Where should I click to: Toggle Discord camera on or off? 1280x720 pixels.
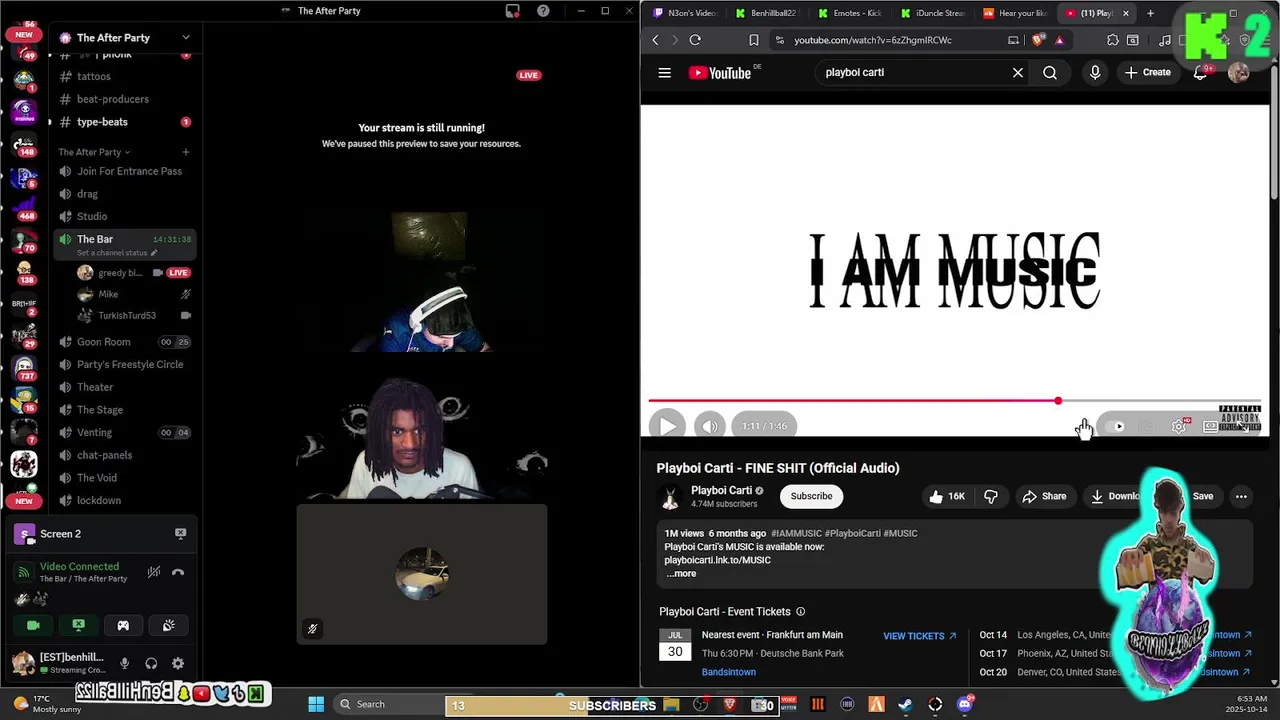33,625
